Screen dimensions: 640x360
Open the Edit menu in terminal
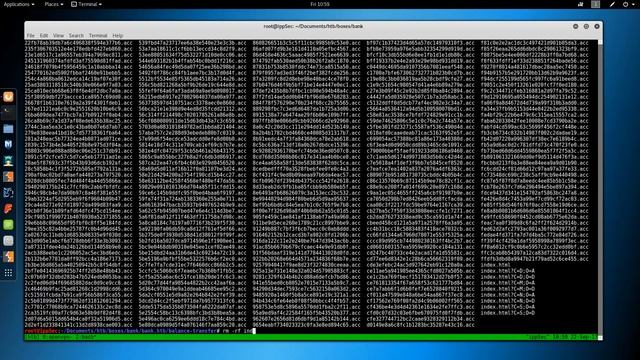[44, 36]
